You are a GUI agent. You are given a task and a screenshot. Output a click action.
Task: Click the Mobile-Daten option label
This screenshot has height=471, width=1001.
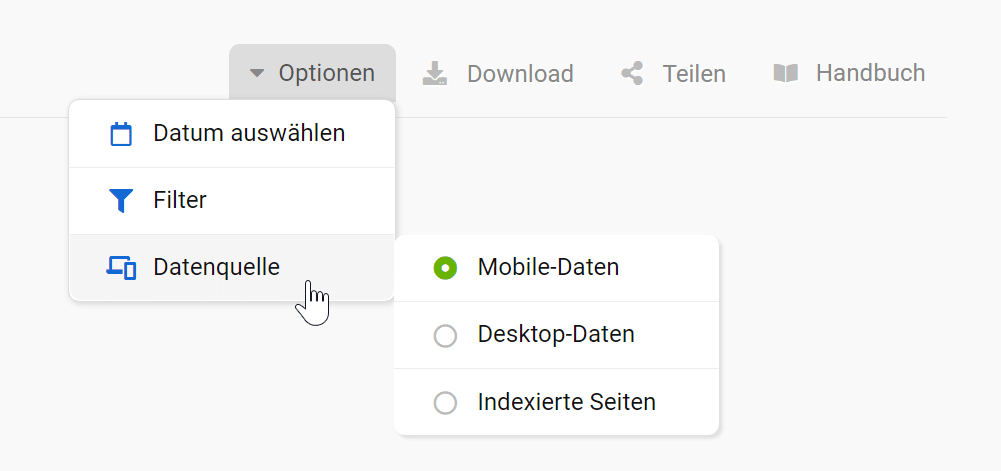point(548,267)
